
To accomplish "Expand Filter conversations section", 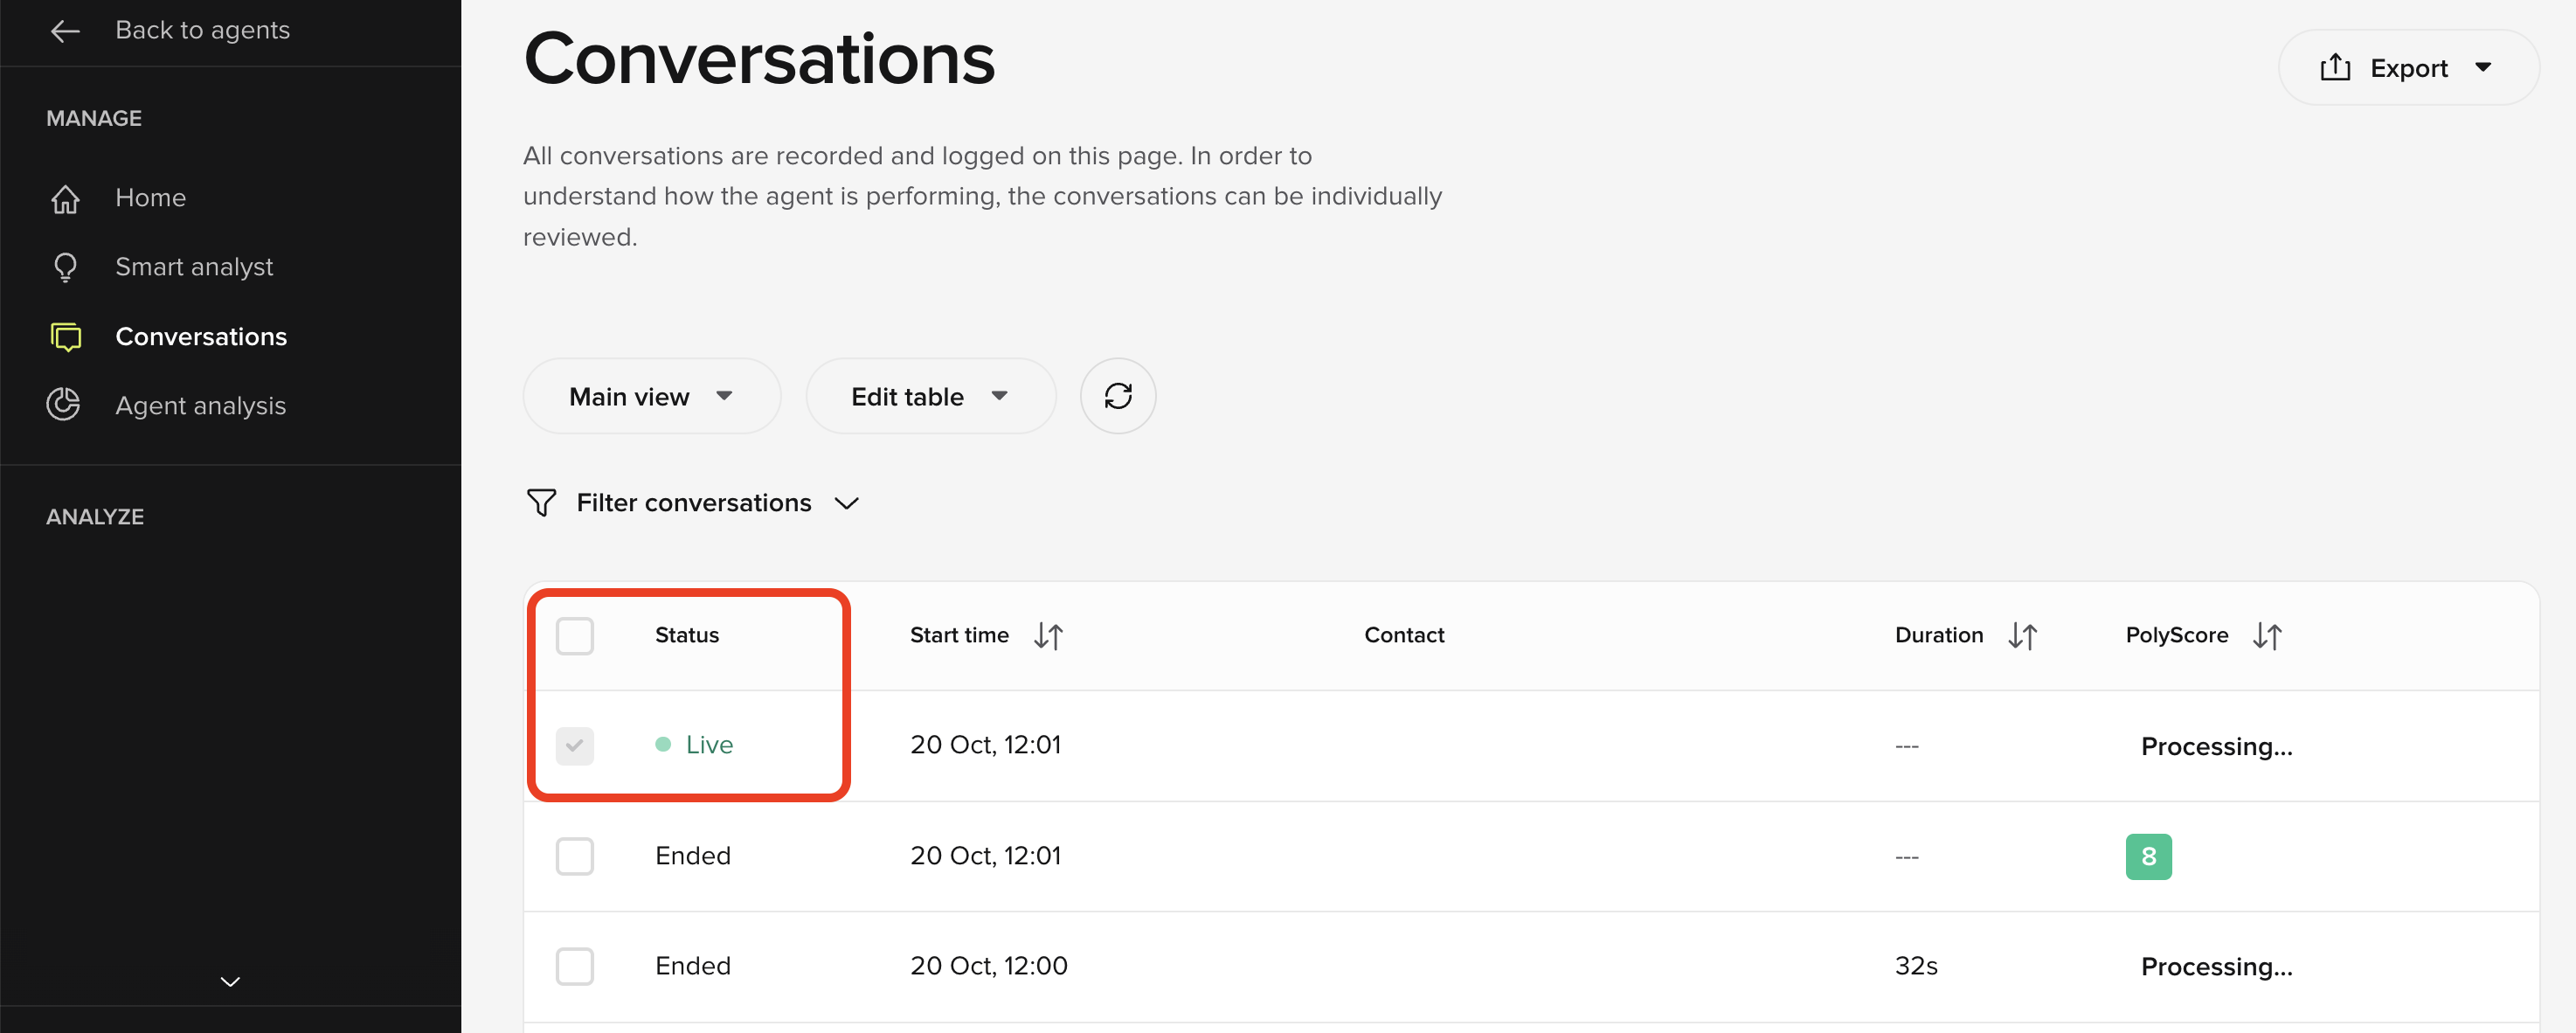I will click(693, 503).
